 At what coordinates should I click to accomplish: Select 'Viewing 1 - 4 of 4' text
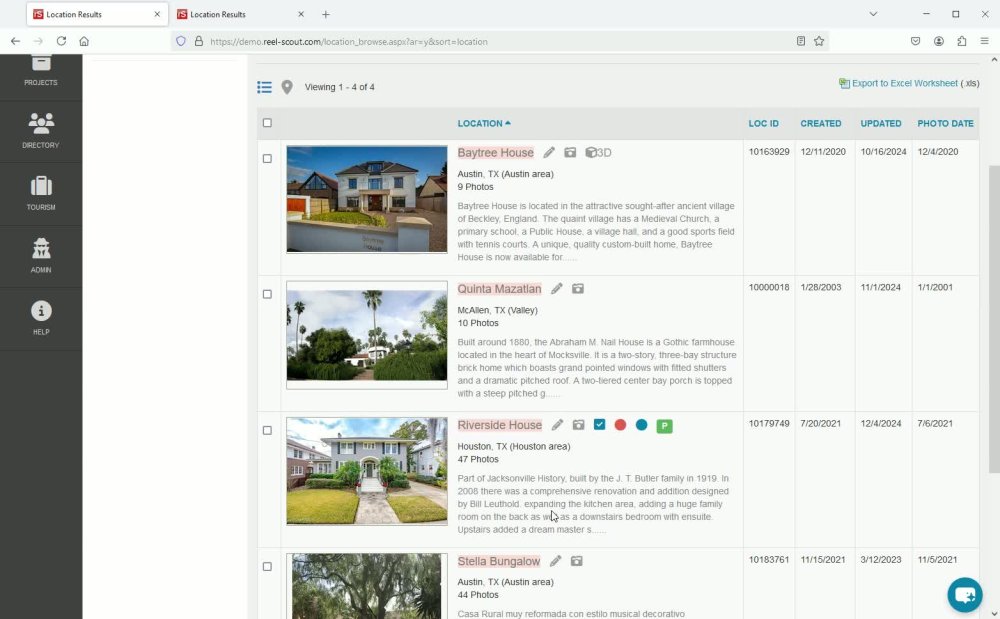click(x=339, y=87)
